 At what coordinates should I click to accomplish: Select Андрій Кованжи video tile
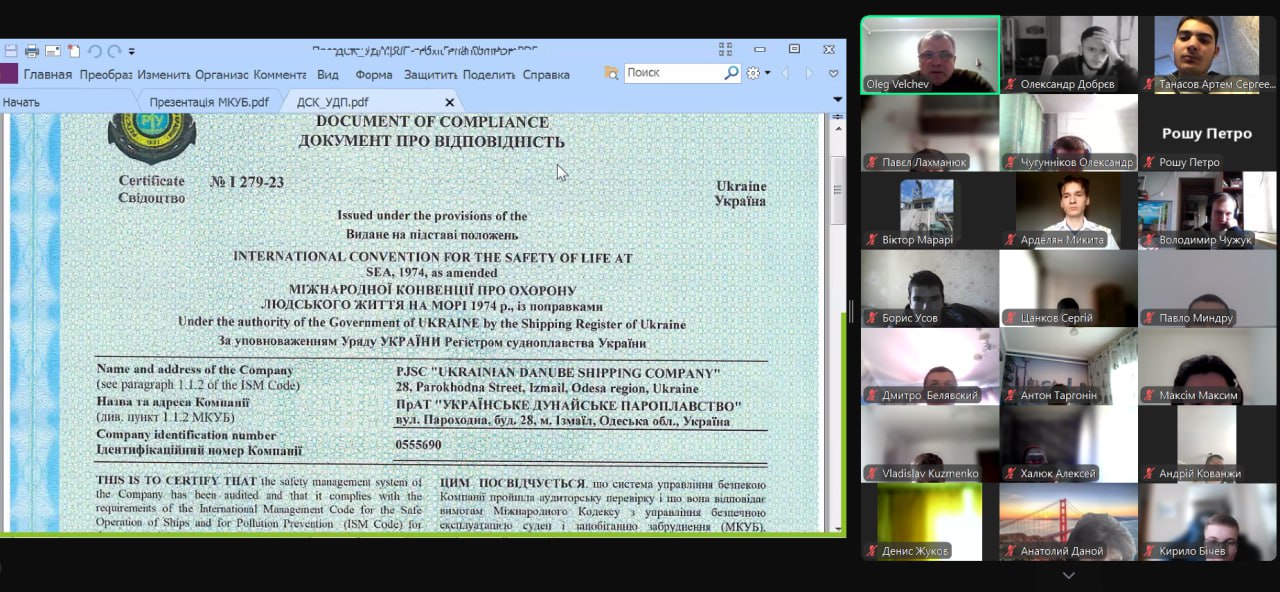[1207, 444]
